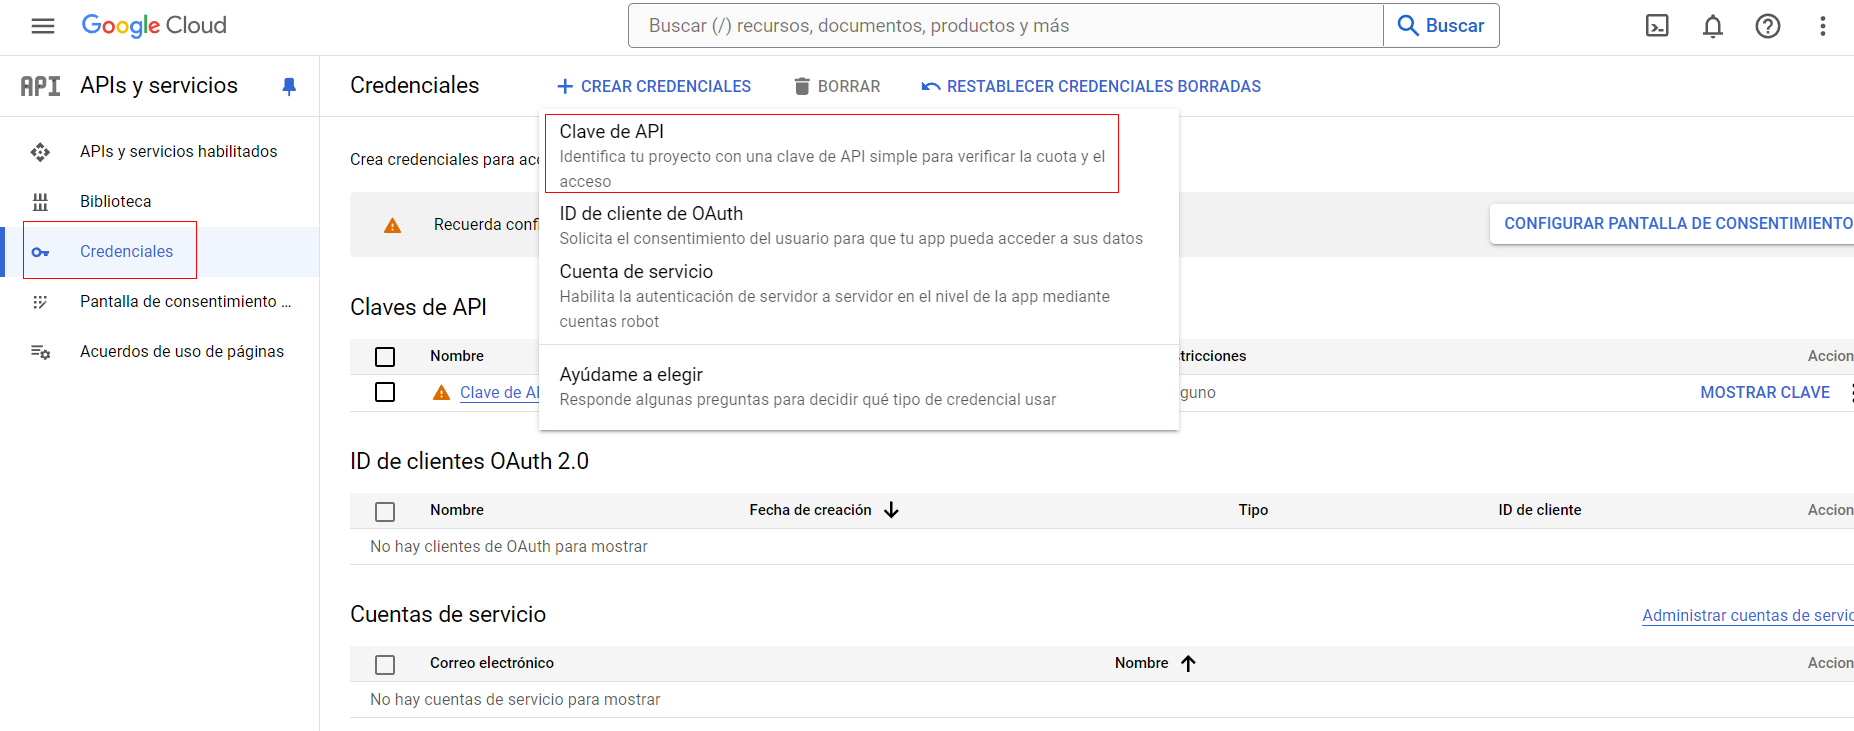Open the notifications bell
Screen dimensions: 1854x731
point(1713,26)
